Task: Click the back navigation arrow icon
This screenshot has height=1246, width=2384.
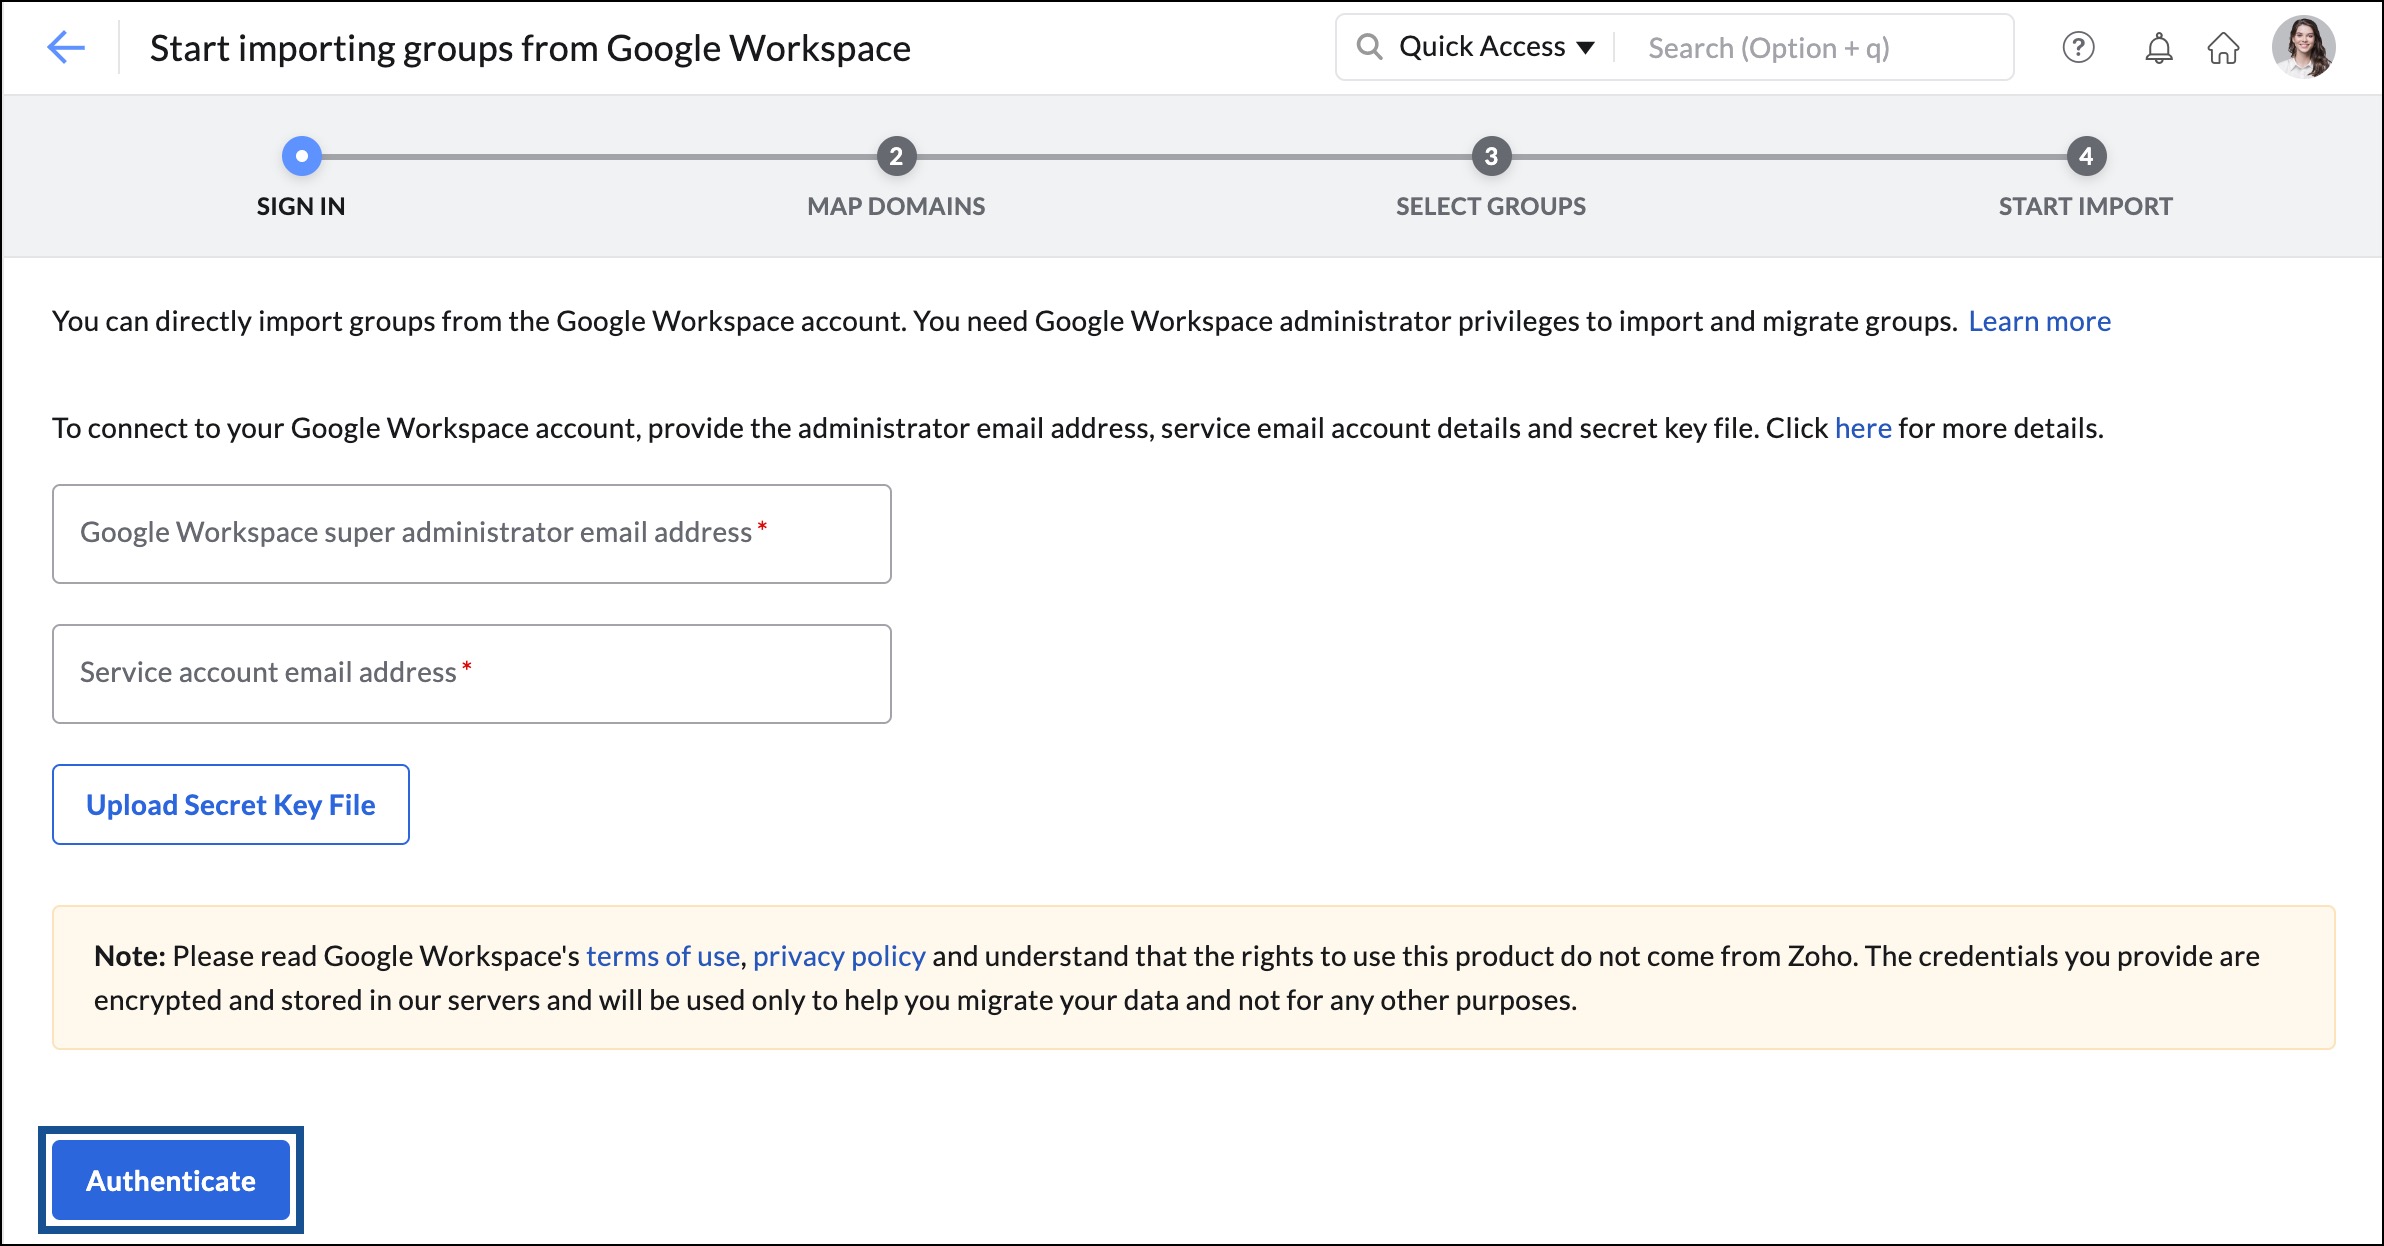Action: tap(63, 47)
